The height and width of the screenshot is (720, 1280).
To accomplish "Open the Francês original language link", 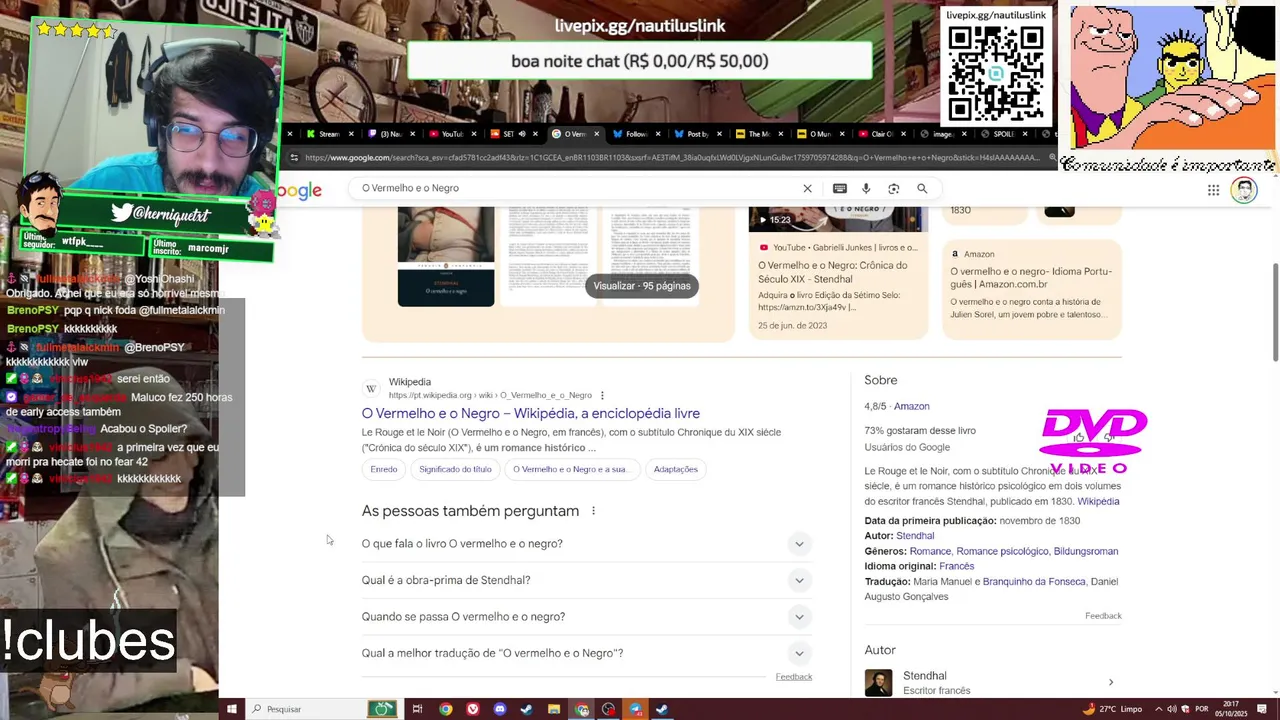I will coord(956,566).
